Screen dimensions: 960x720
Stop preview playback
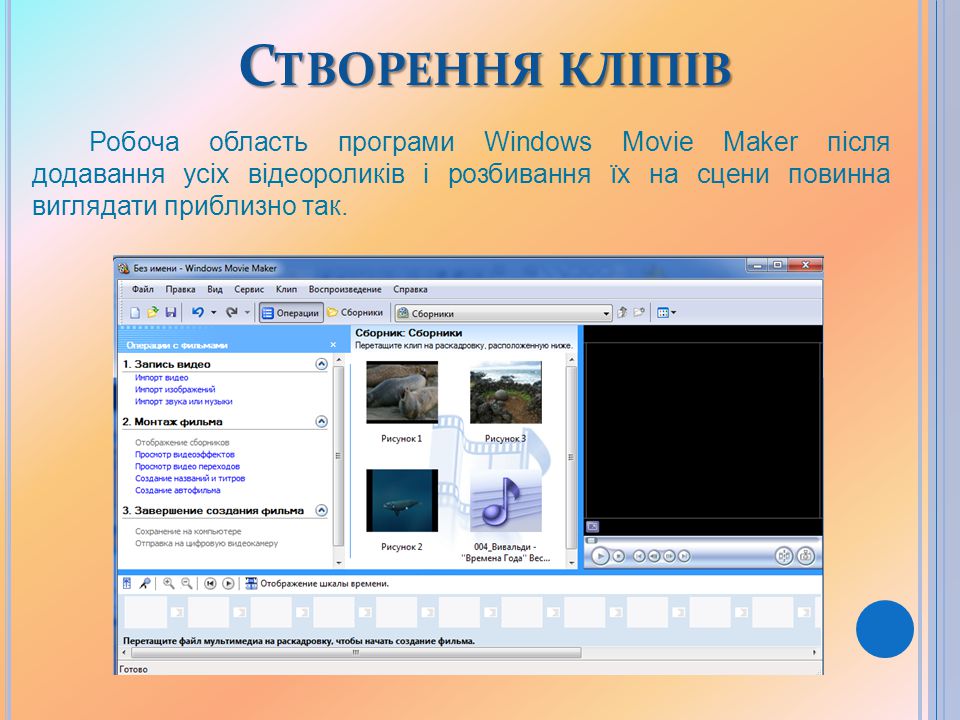619,556
